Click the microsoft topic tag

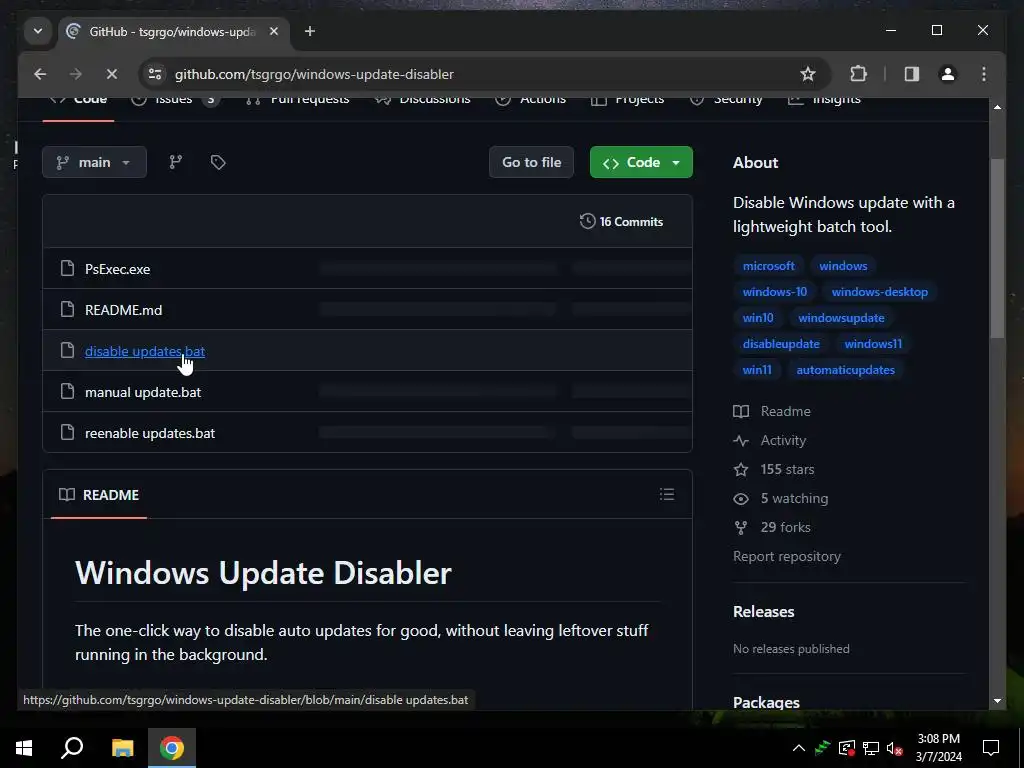click(768, 266)
